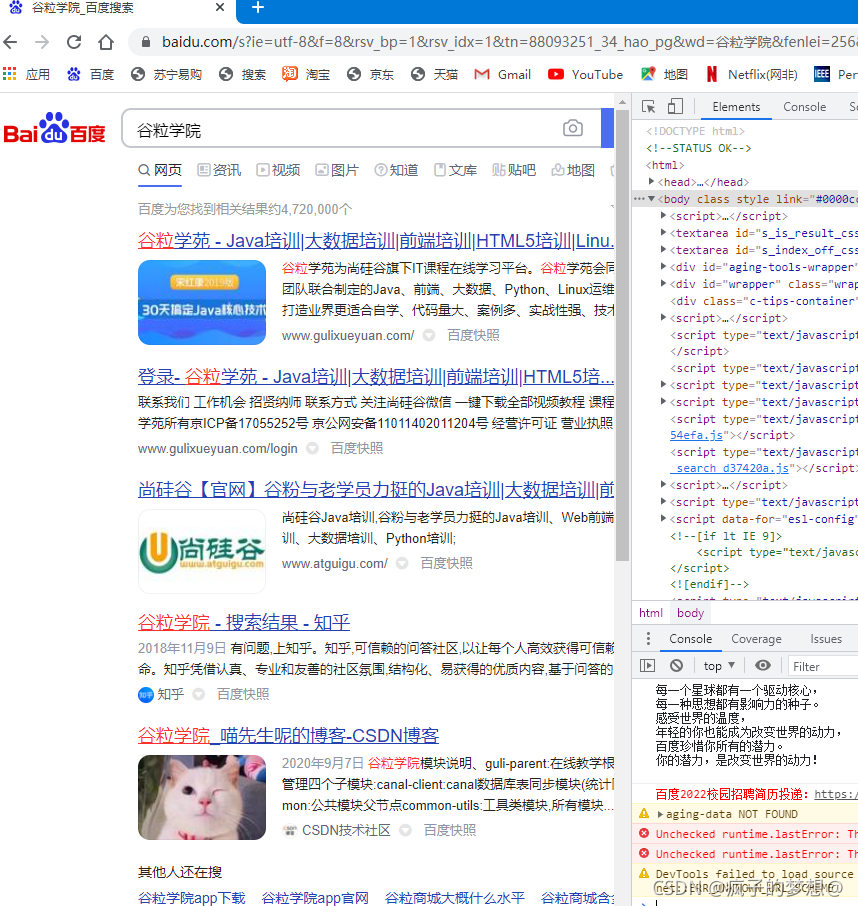
Task: Click 百度快照 dropdown icon beside www.gulixueyuan.com/login
Action: point(313,448)
